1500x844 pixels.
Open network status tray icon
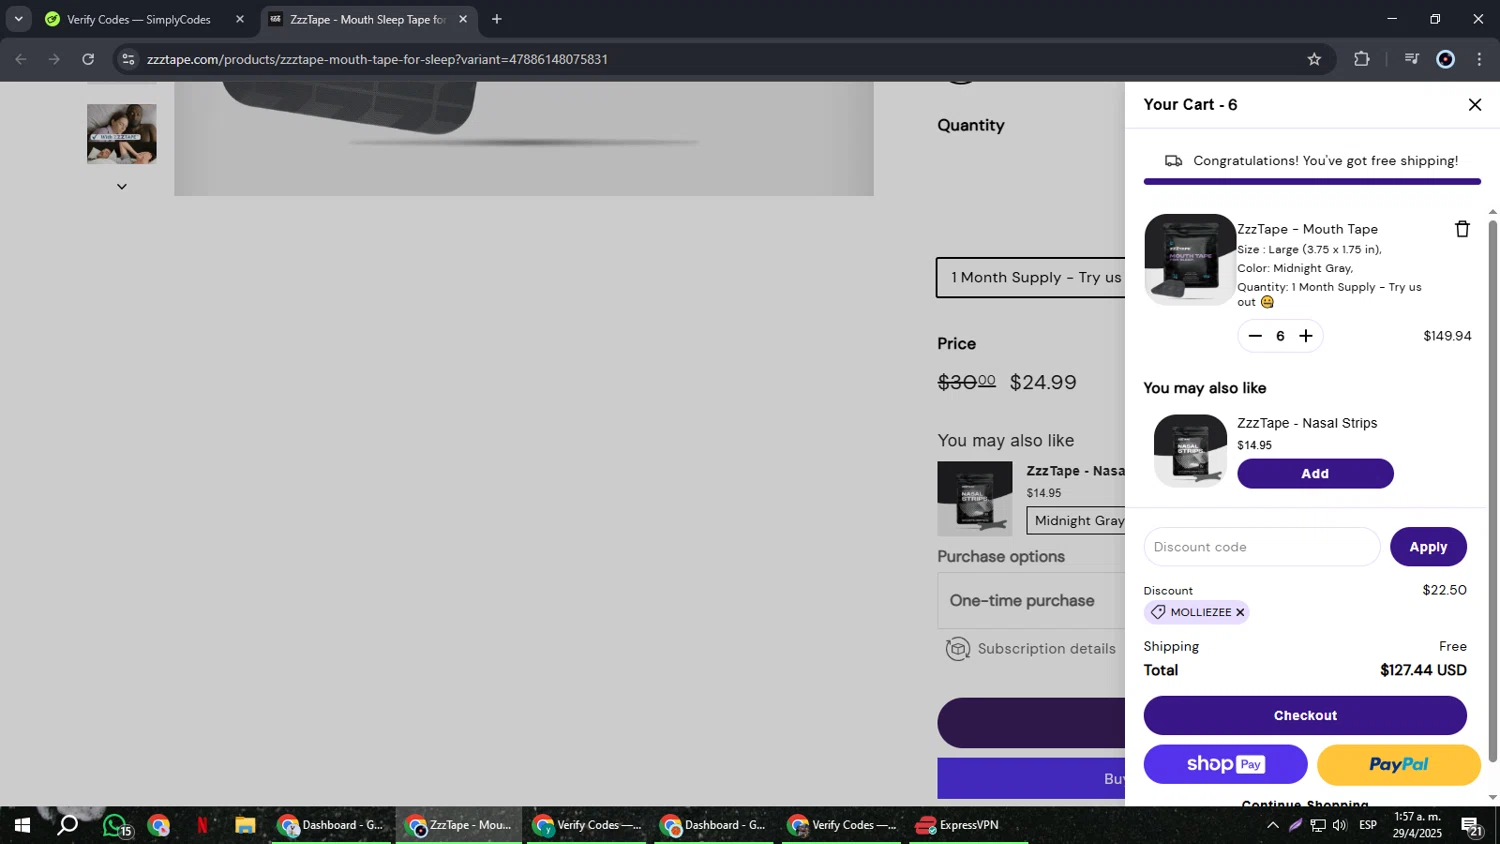[1318, 826]
